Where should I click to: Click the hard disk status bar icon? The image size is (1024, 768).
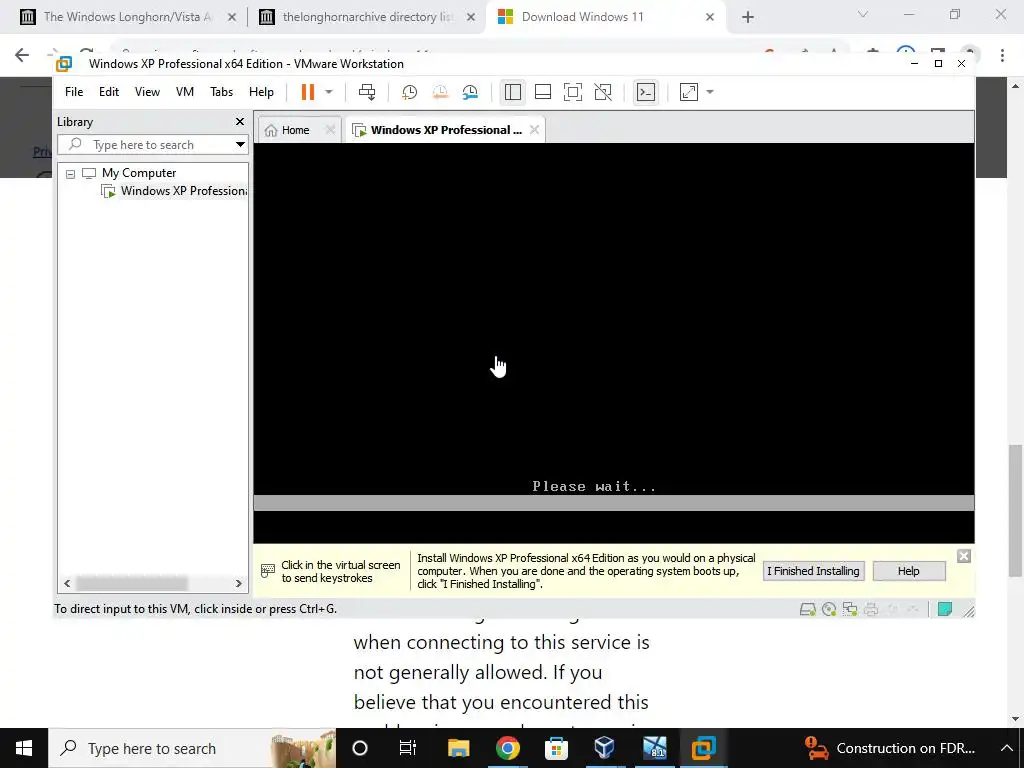[x=808, y=609]
